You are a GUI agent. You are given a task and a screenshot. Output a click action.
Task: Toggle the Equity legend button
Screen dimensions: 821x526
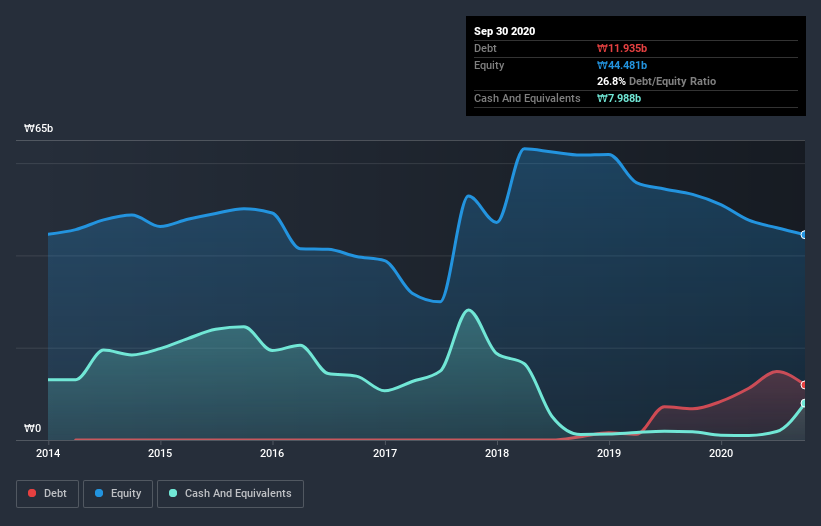pyautogui.click(x=118, y=494)
